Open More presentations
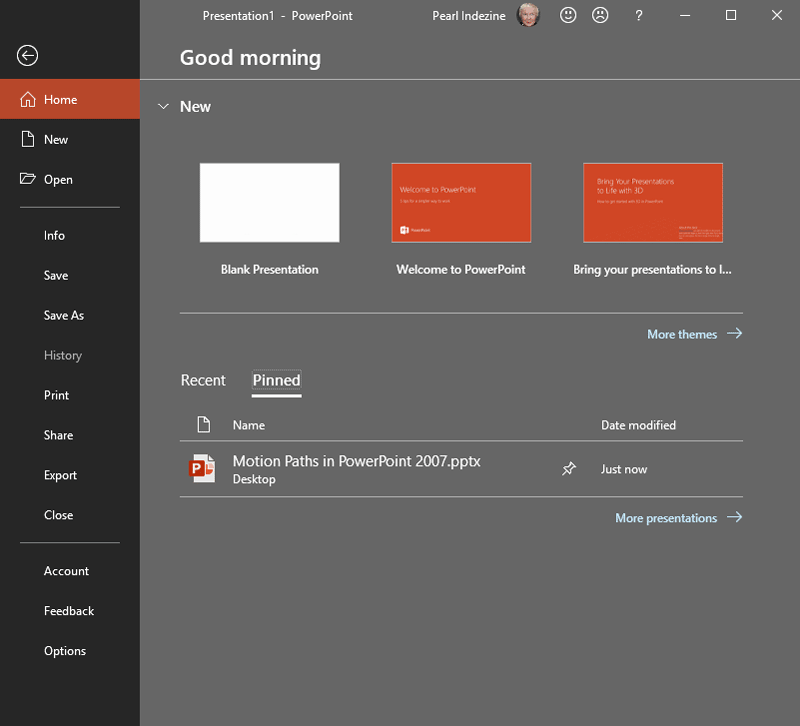This screenshot has width=800, height=726. pos(666,518)
